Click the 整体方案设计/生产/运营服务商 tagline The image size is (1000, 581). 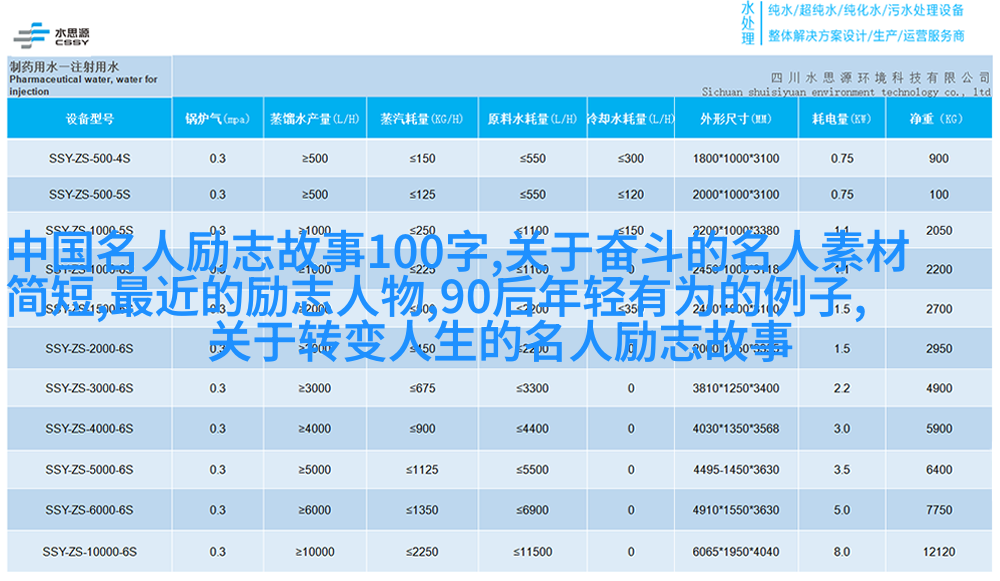click(865, 36)
